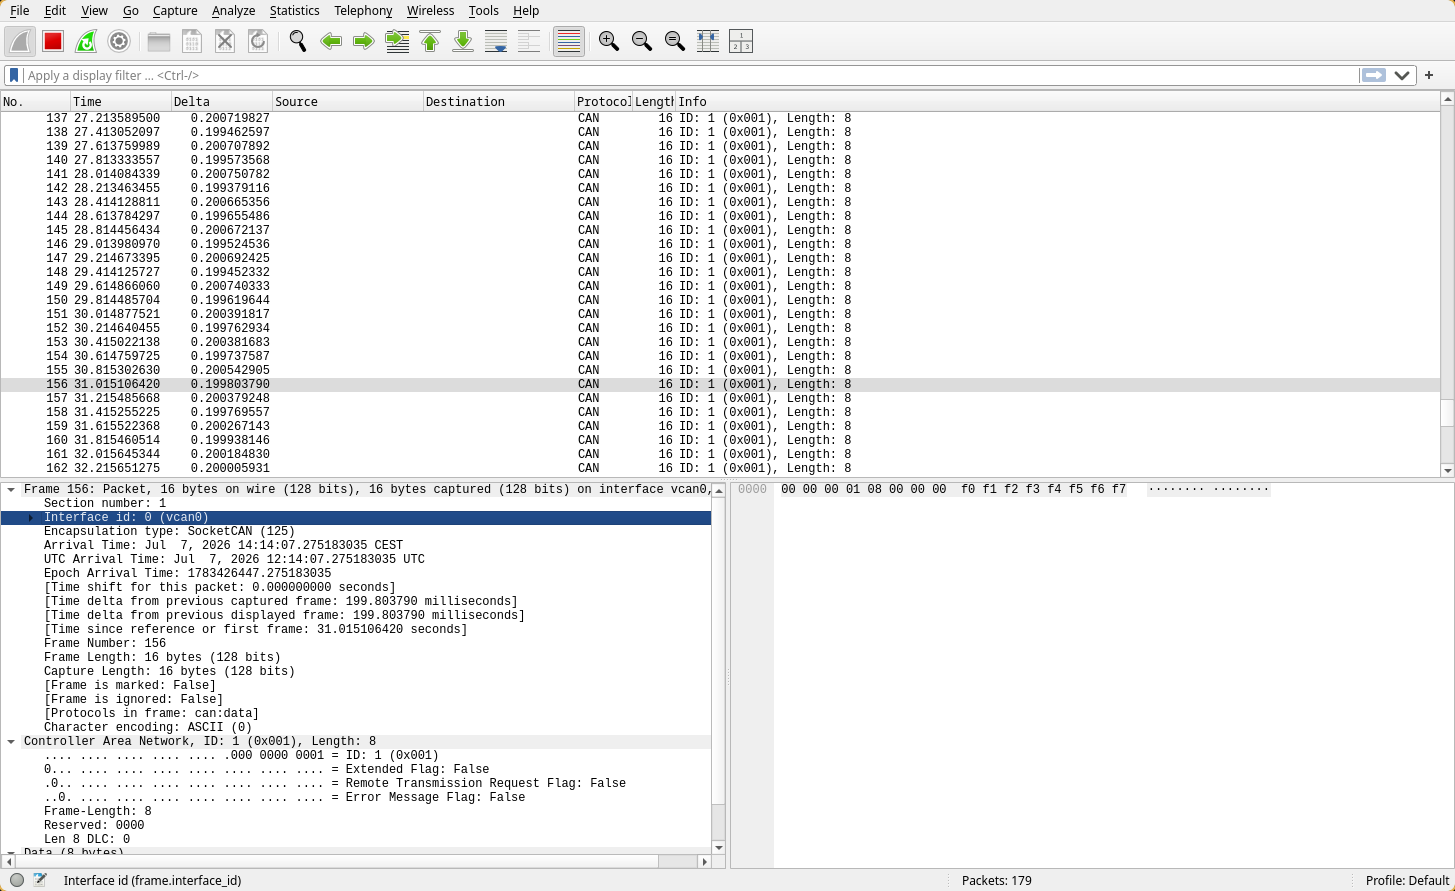Open the Go menu
The height and width of the screenshot is (891, 1455).
pos(131,10)
